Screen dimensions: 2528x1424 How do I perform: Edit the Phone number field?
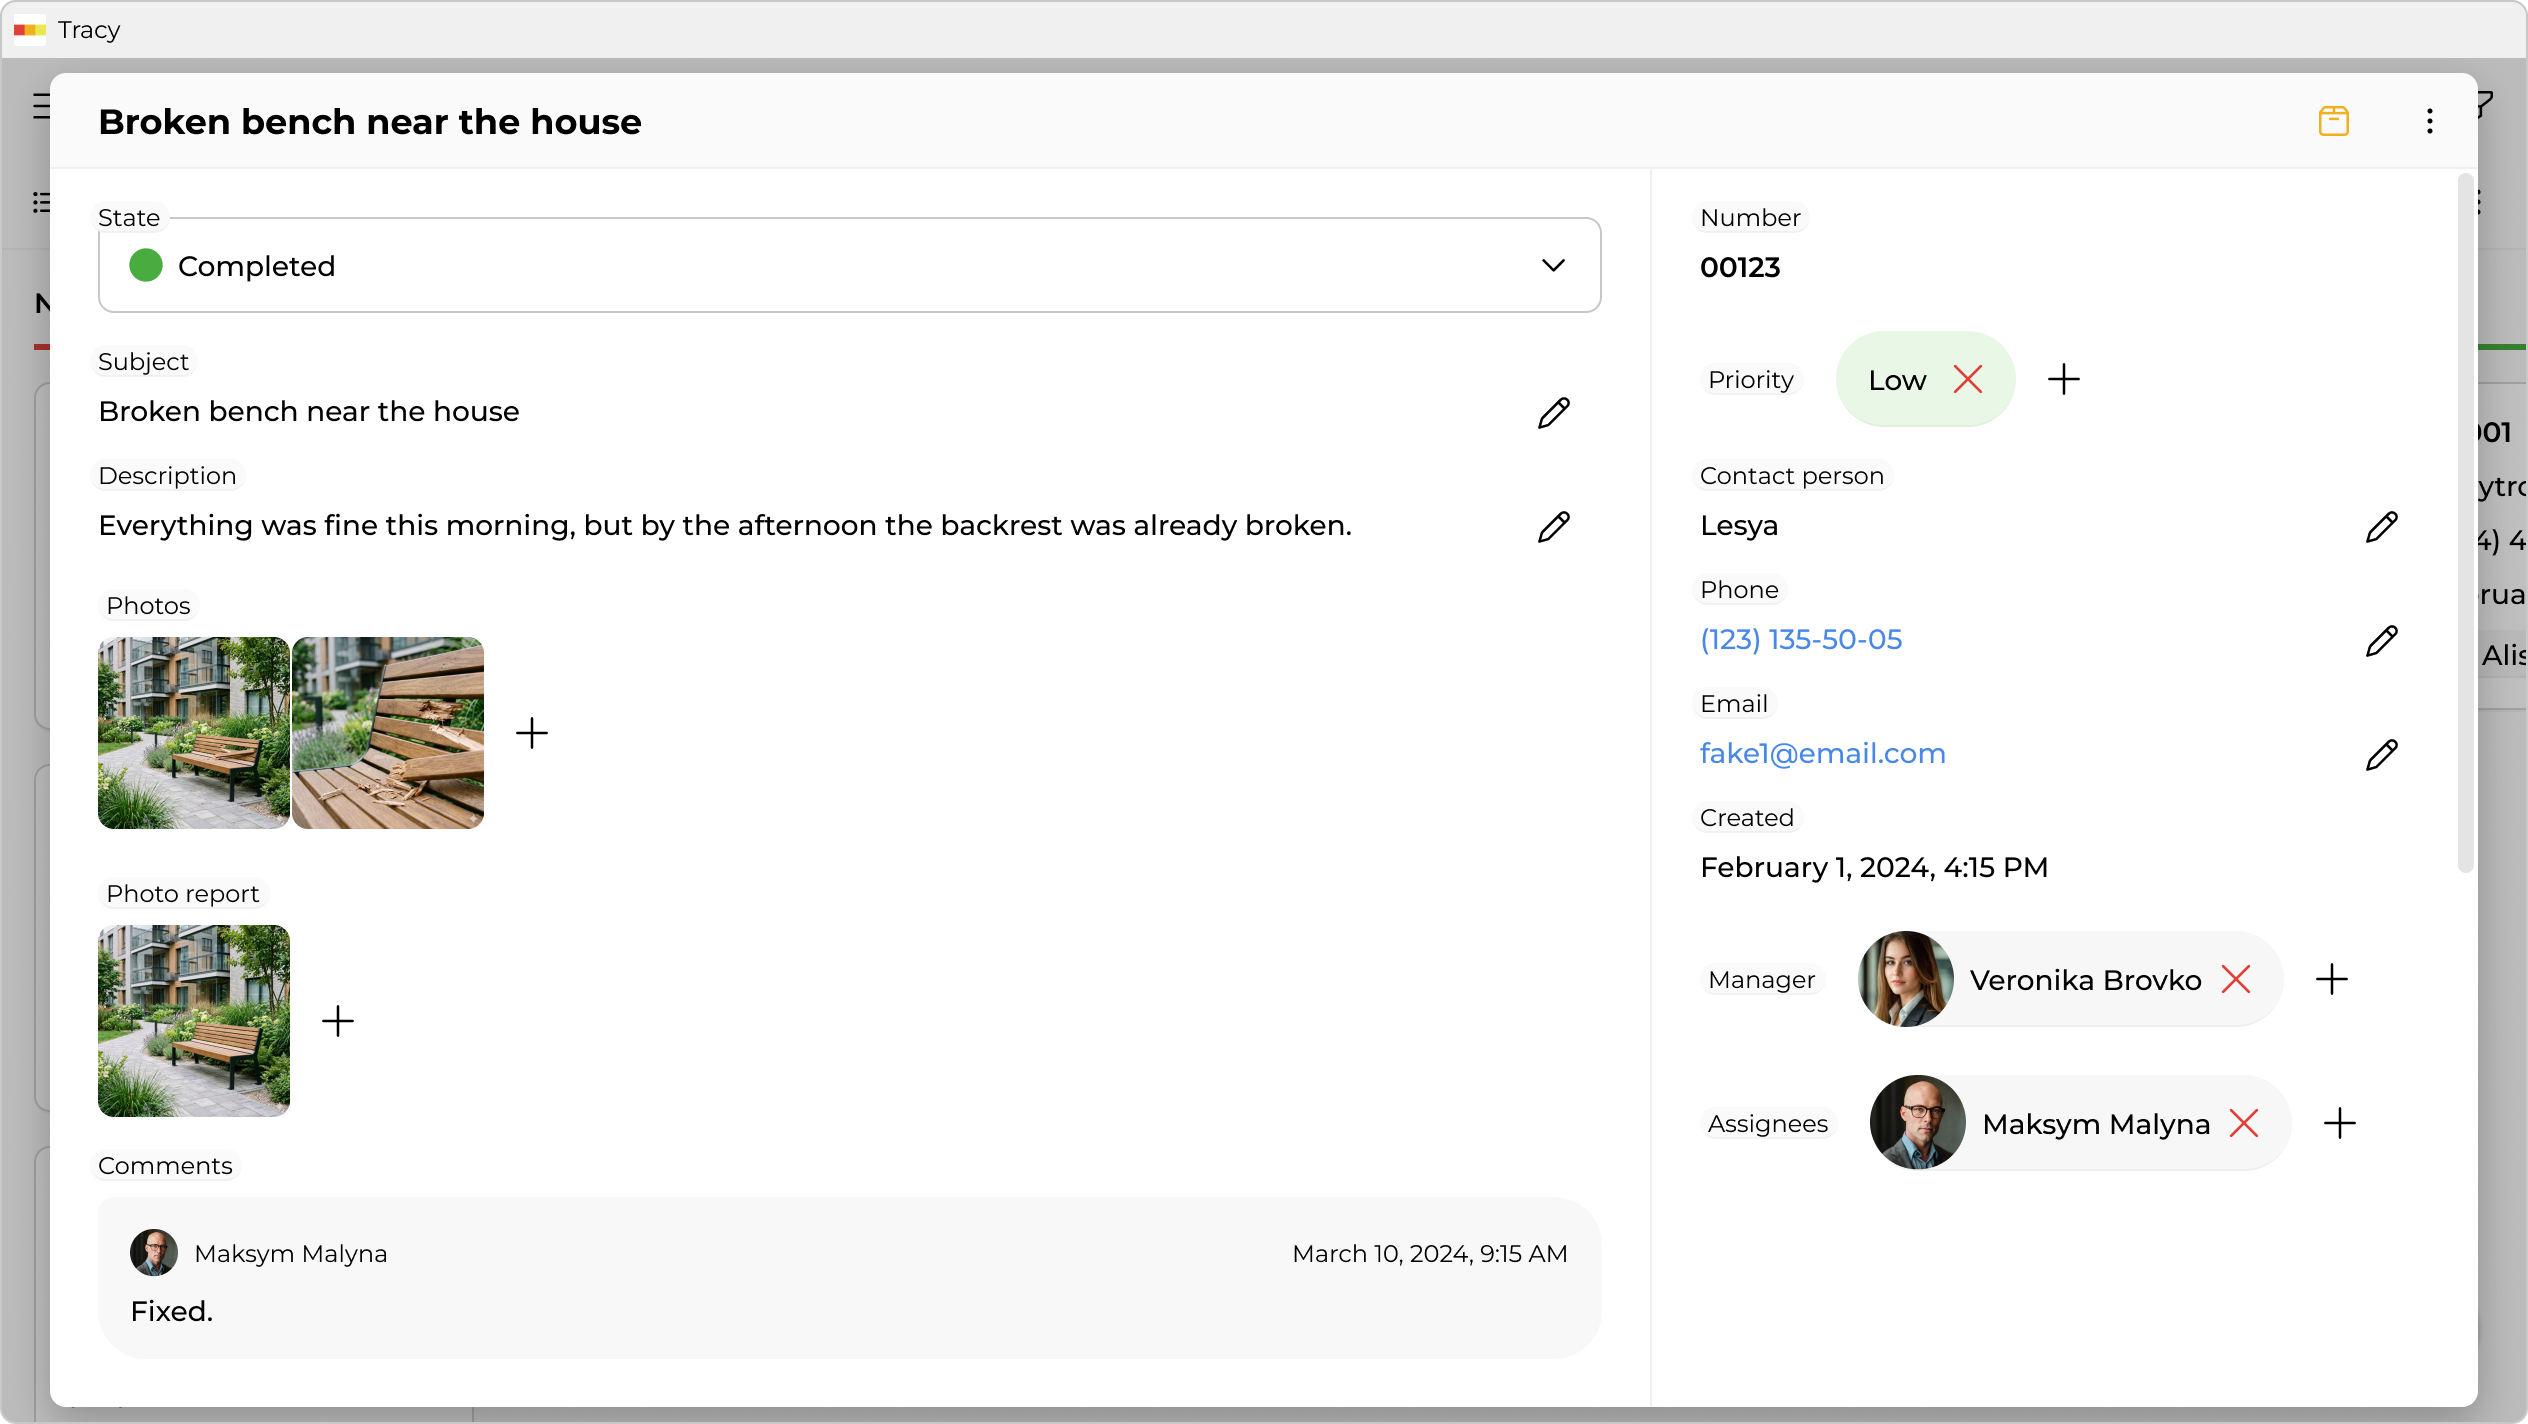2381,640
